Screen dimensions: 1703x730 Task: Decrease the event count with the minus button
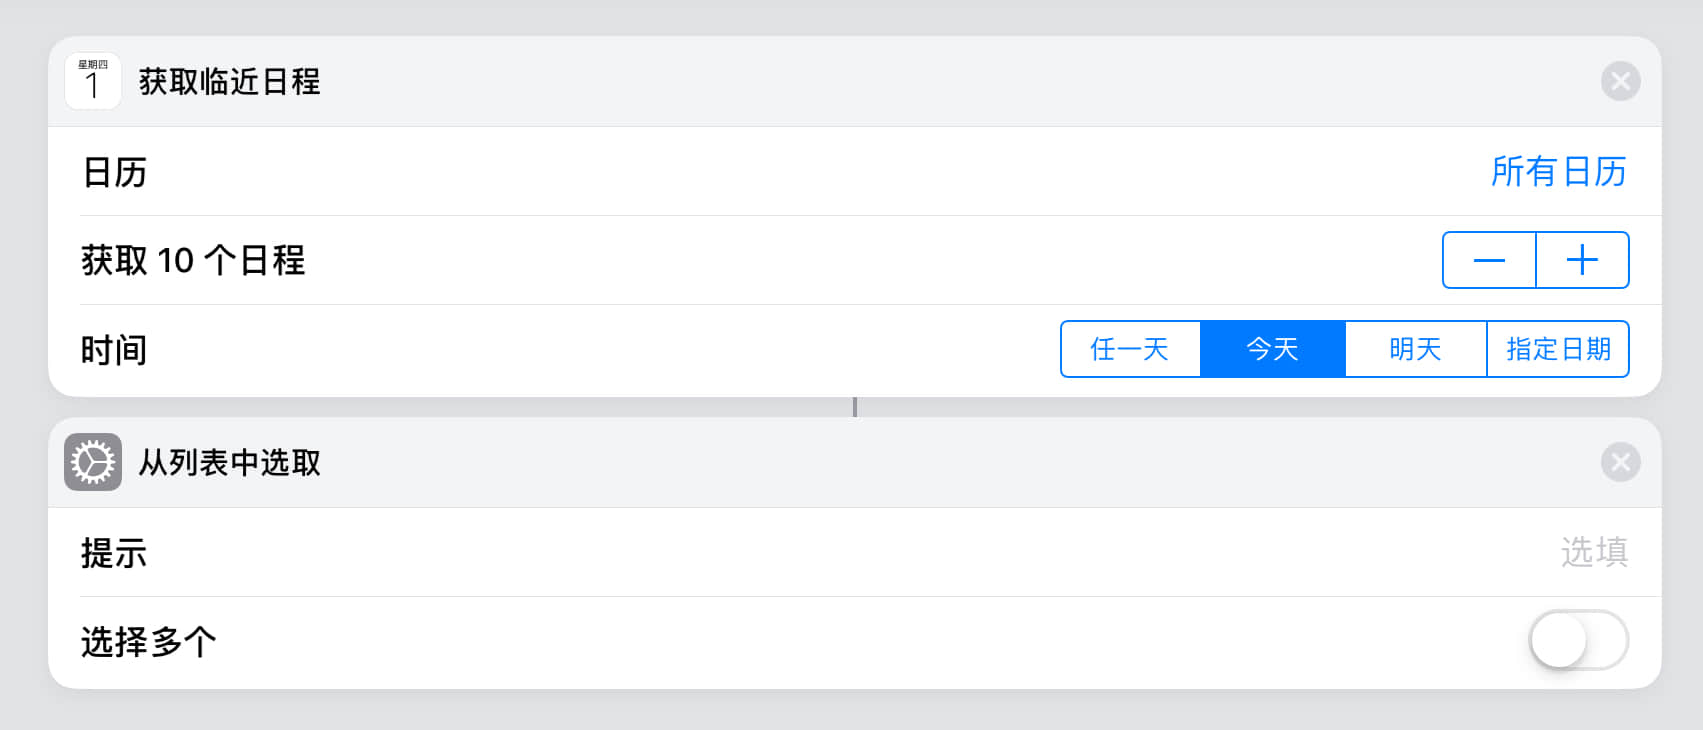1489,260
